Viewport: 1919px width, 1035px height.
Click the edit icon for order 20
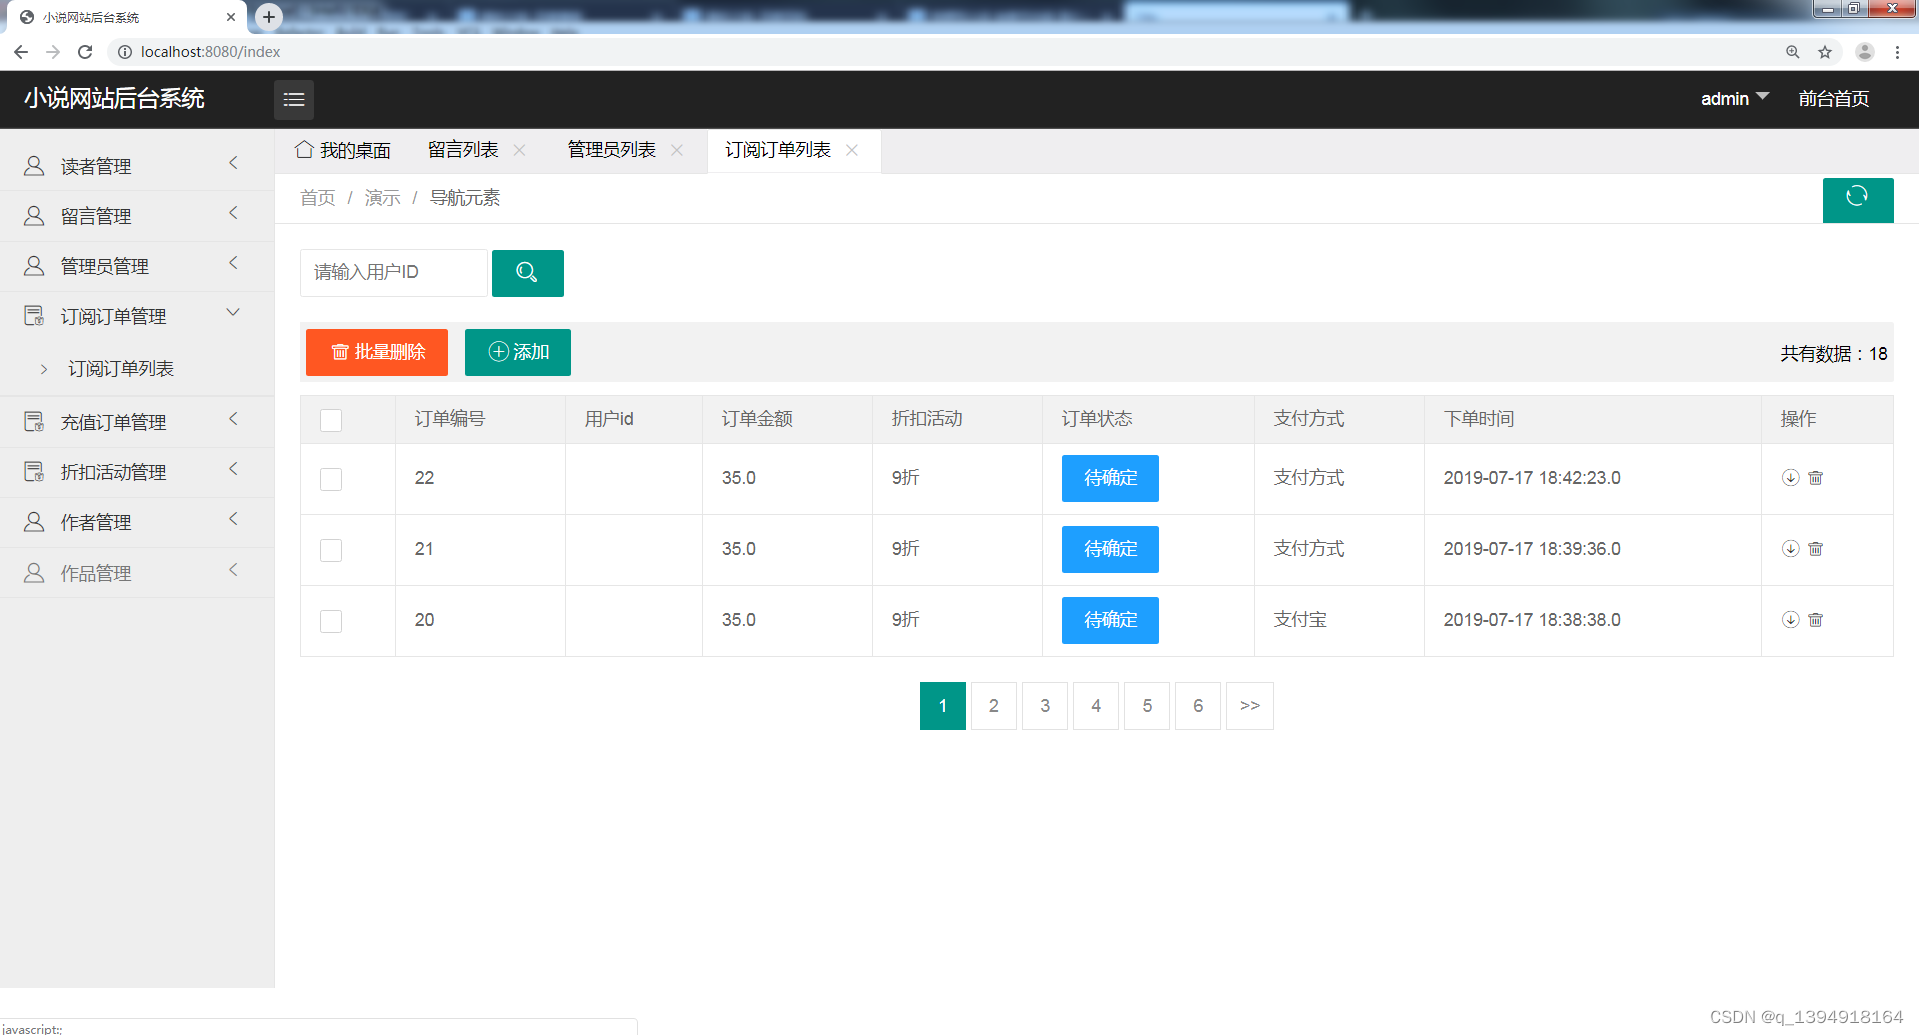point(1790,620)
